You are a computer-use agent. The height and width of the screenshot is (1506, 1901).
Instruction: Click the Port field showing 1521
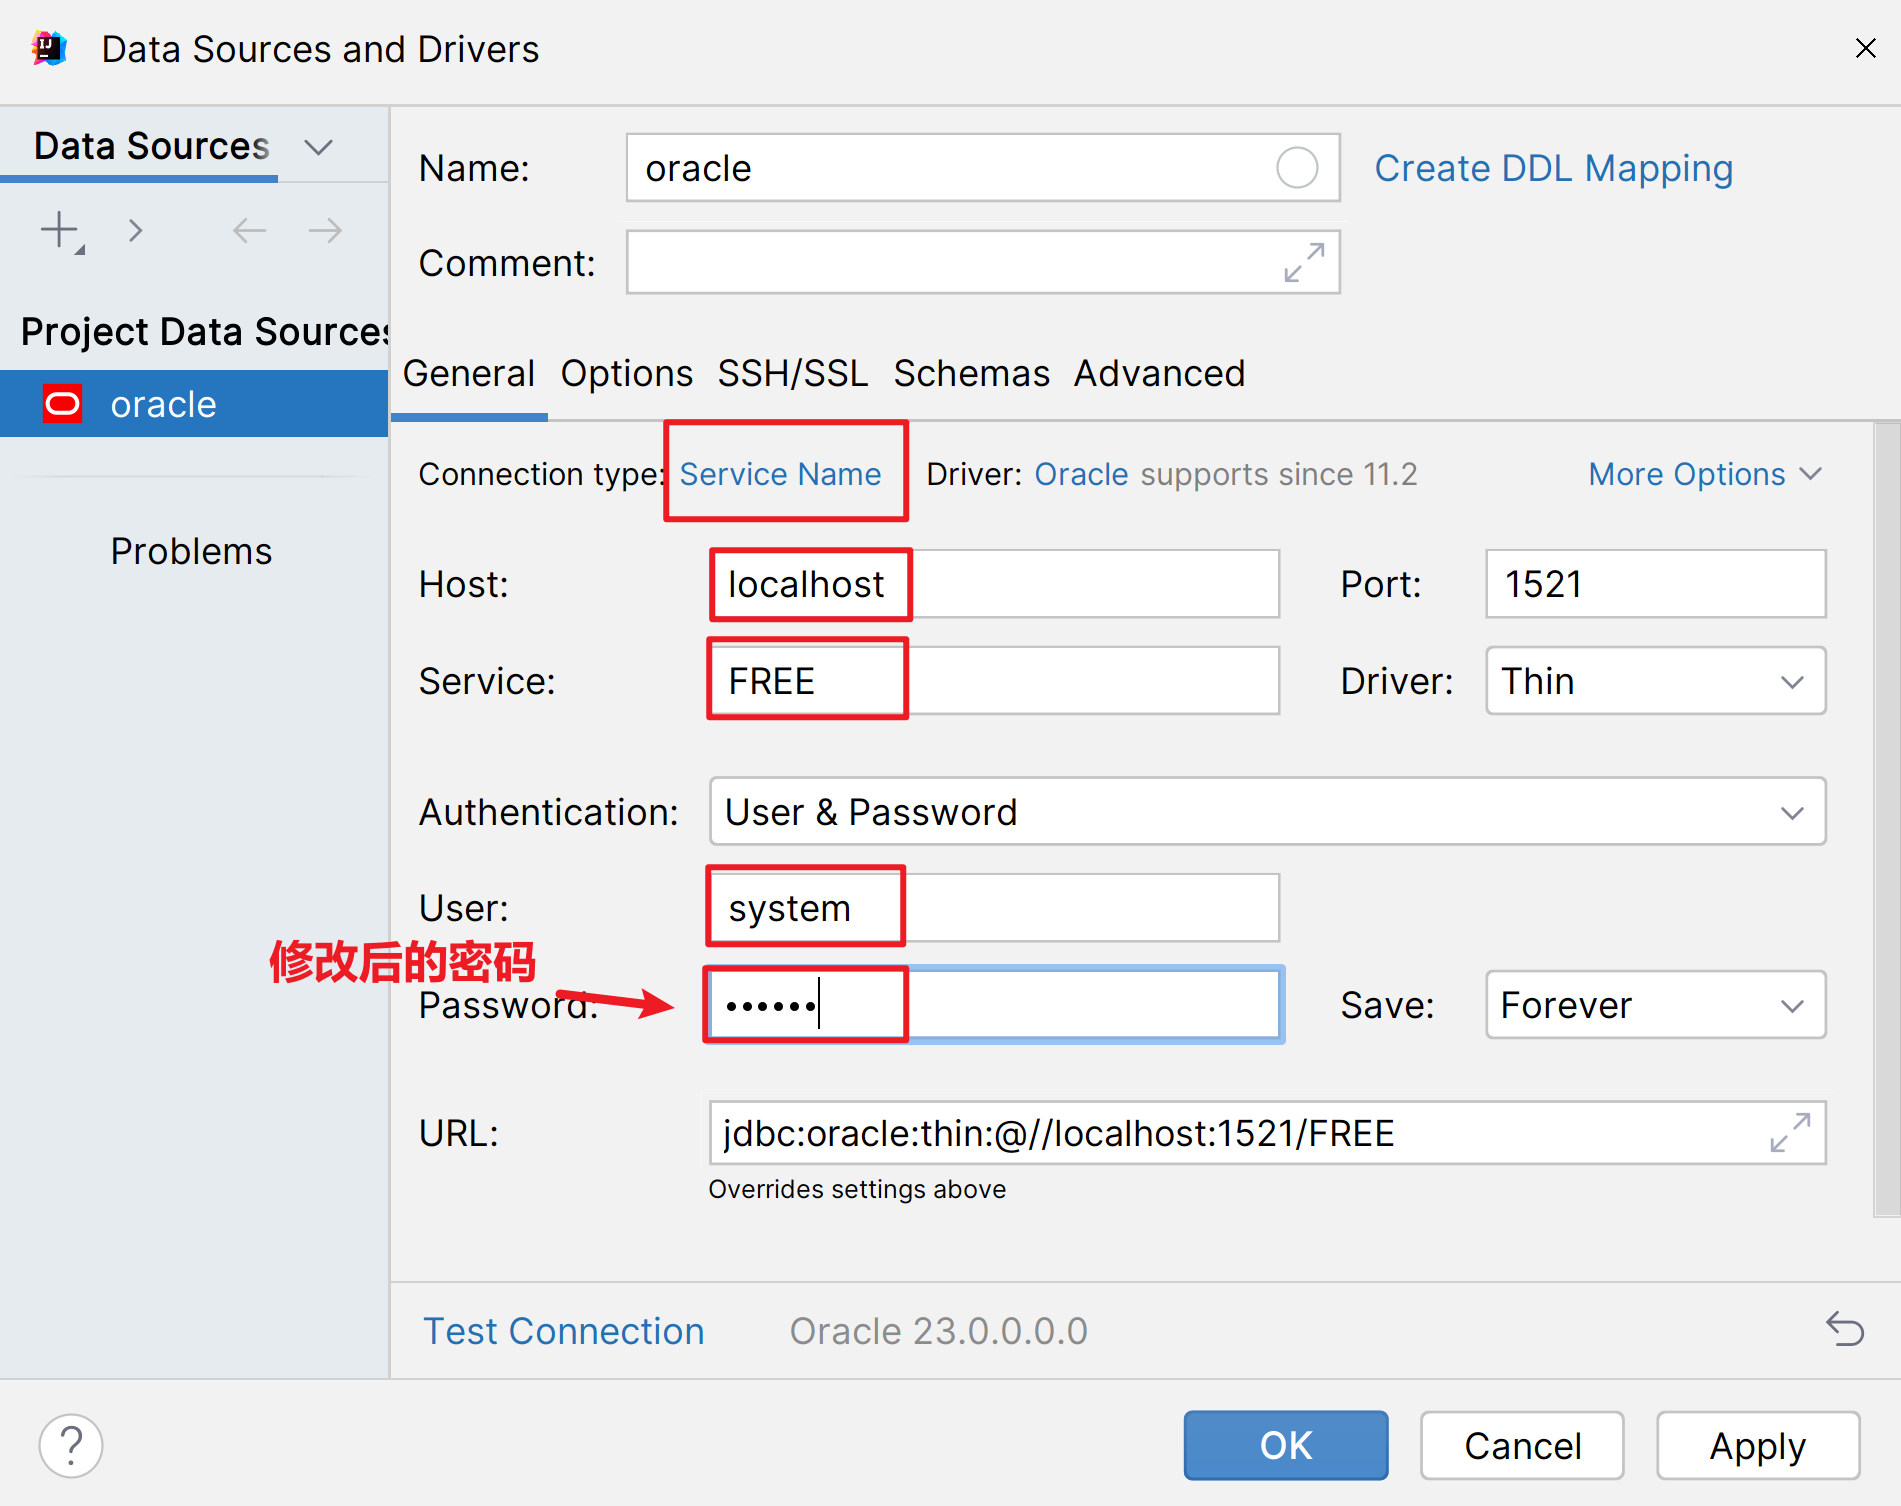point(1655,584)
